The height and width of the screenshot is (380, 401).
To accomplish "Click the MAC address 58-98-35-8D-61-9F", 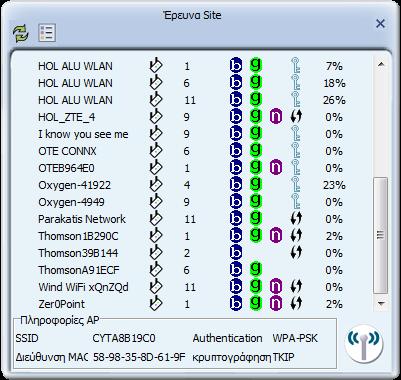I will [139, 357].
